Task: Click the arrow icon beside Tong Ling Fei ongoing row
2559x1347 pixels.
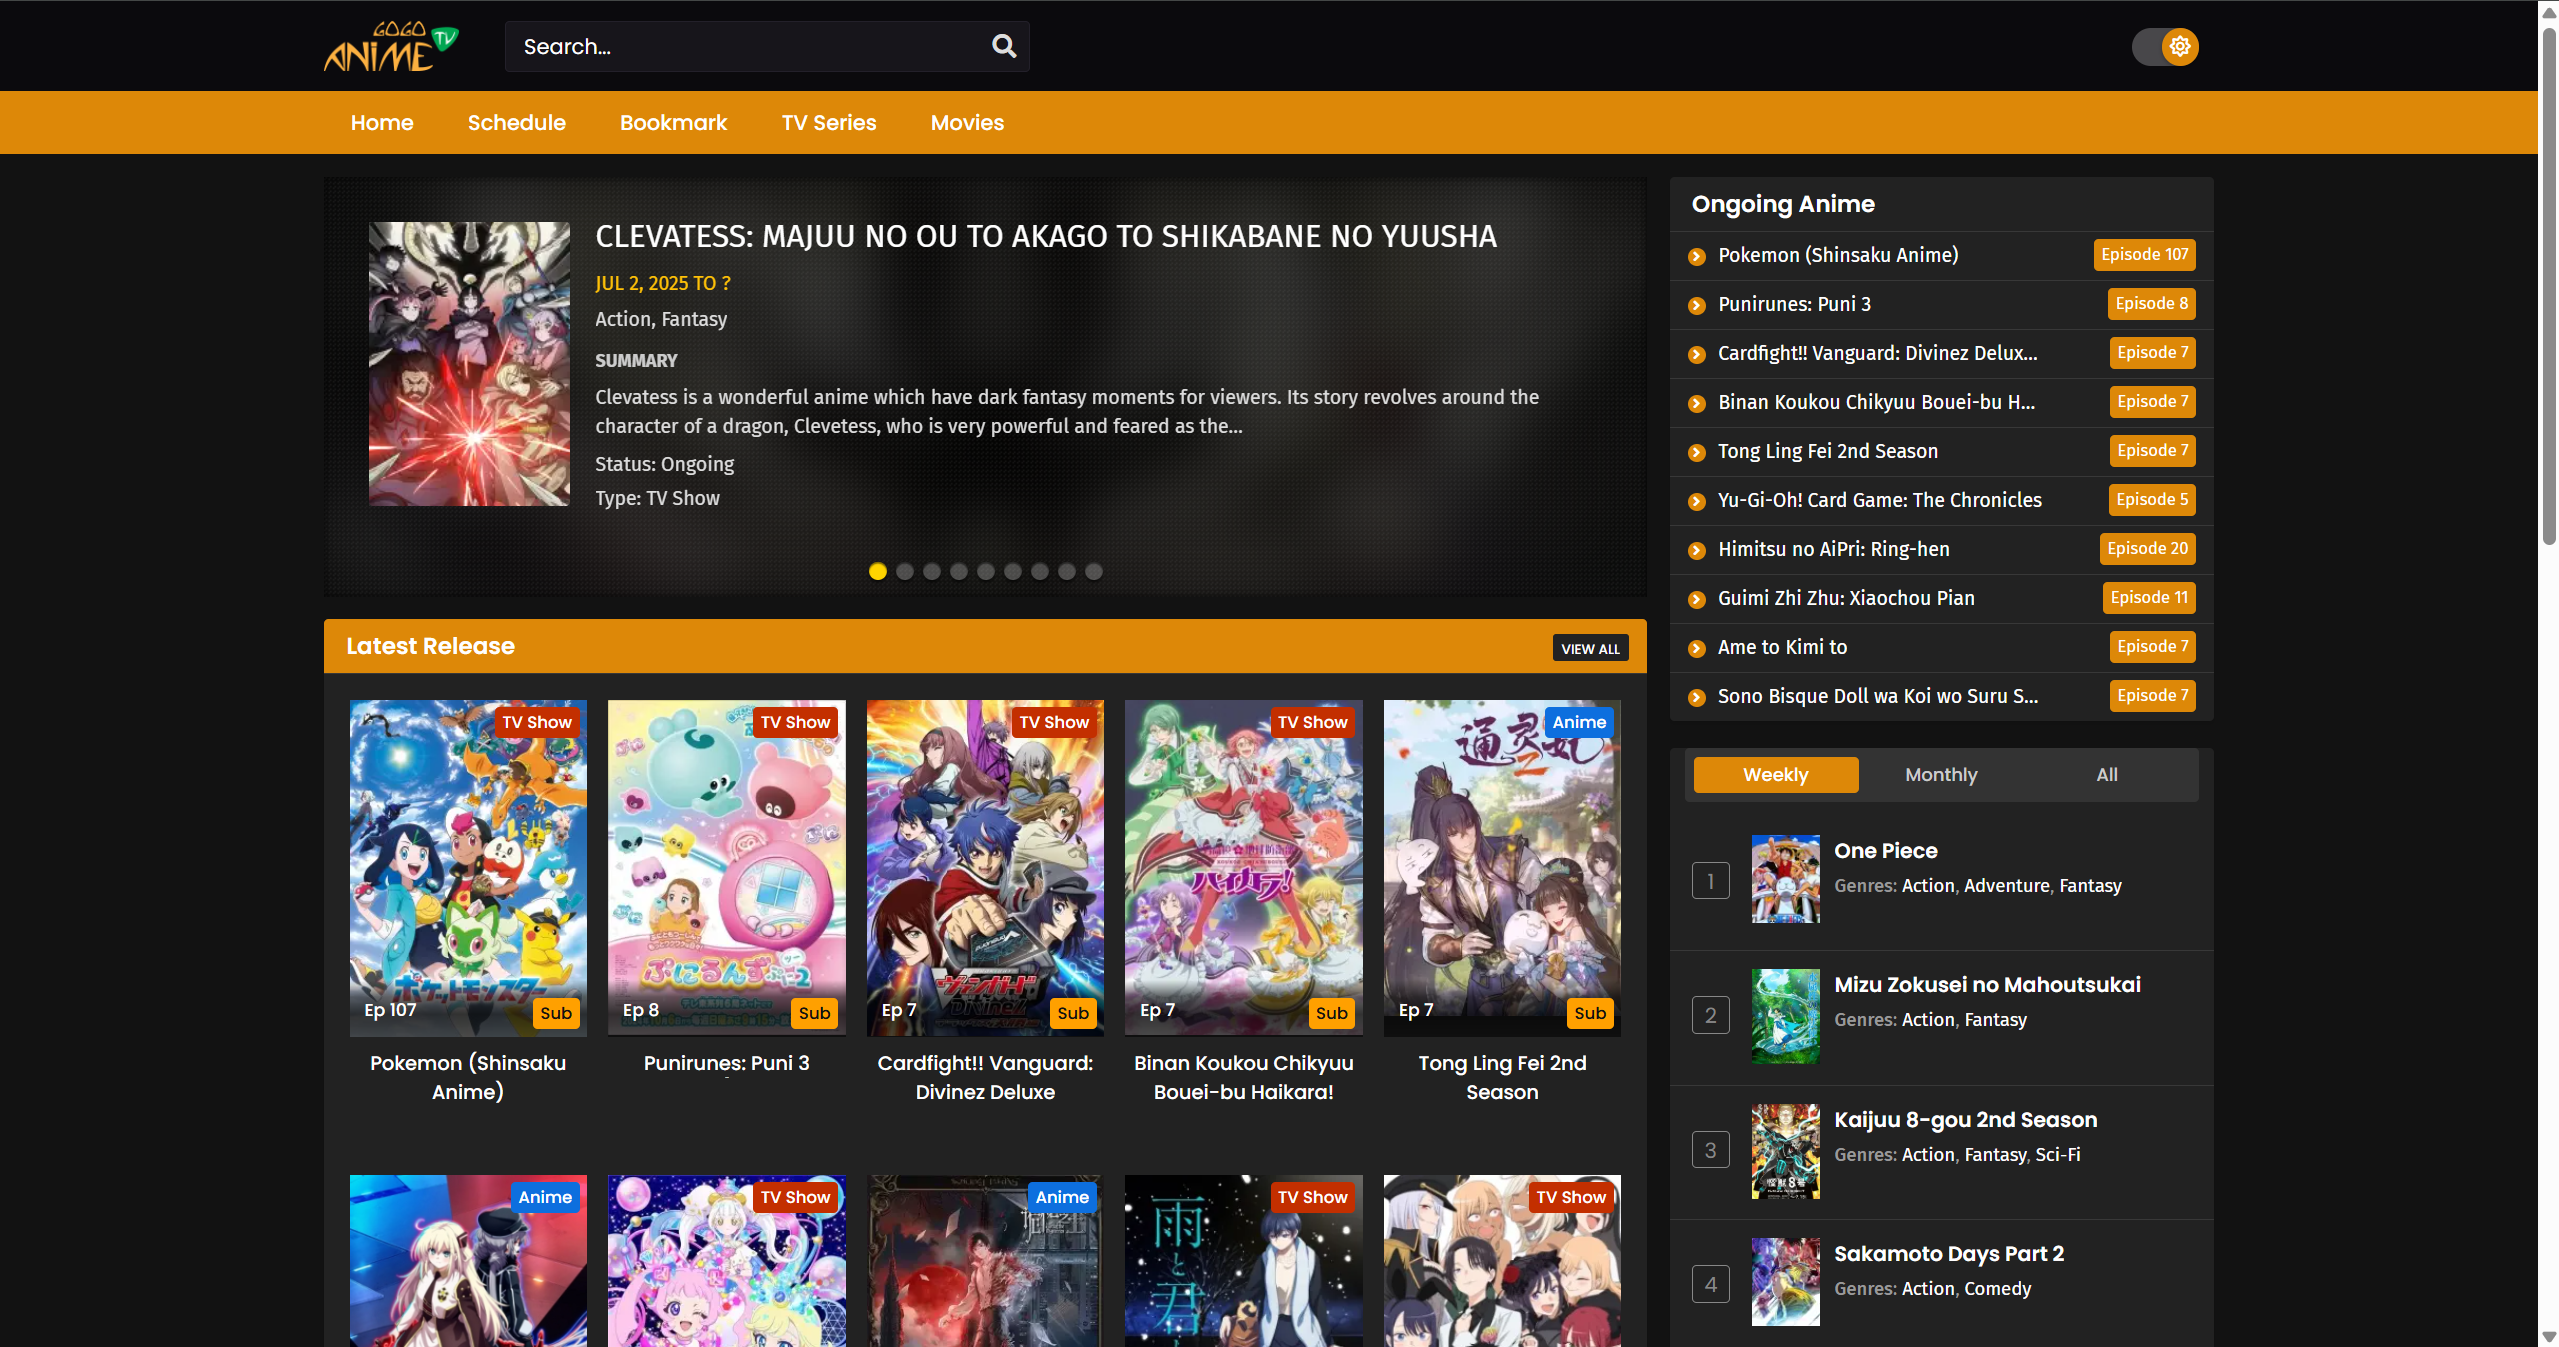Action: pyautogui.click(x=1696, y=453)
